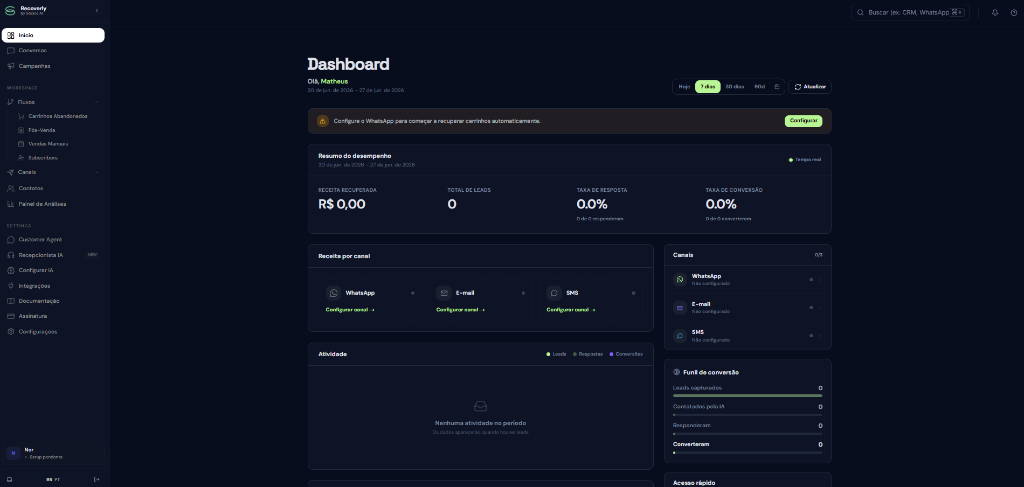Toggle Respostas series in Atividade legend

point(588,354)
